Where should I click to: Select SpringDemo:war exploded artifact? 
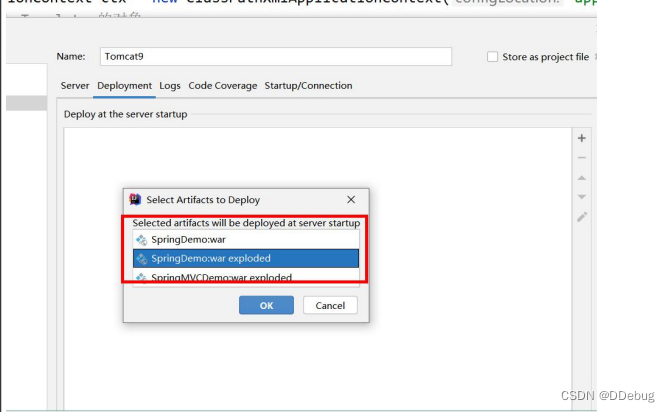coord(246,259)
